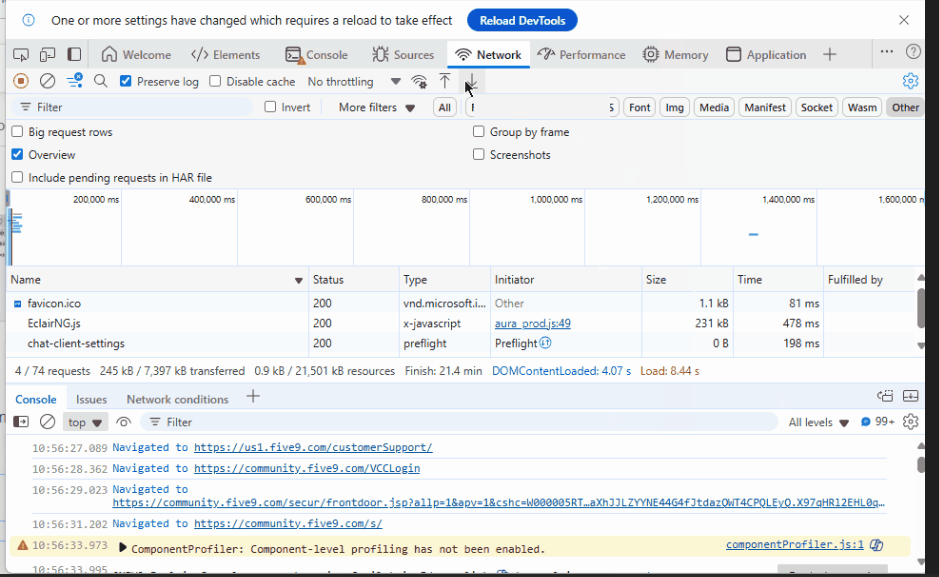
Task: Click Name column sort arrow
Action: [x=298, y=280]
